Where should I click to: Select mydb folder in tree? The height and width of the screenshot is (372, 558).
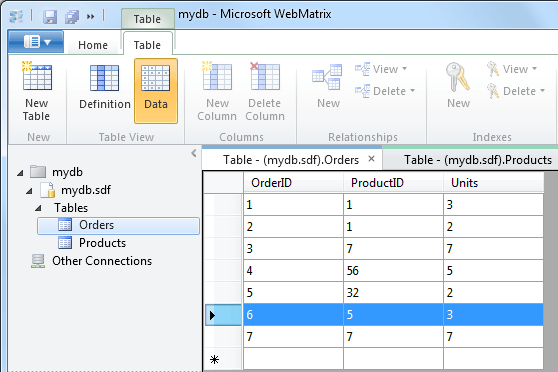point(57,172)
